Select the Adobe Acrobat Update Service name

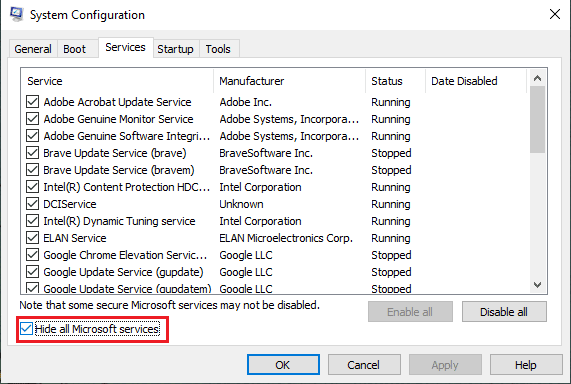click(117, 102)
